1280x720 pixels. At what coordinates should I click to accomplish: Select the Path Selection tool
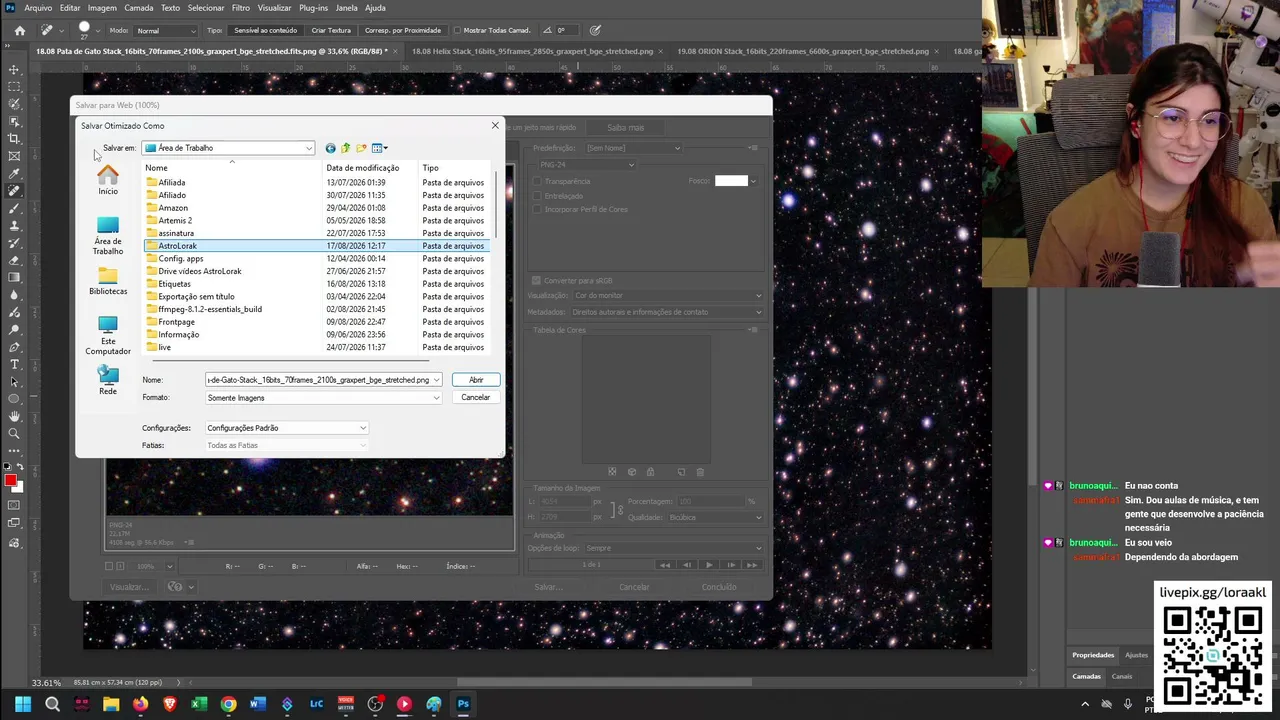click(x=14, y=381)
